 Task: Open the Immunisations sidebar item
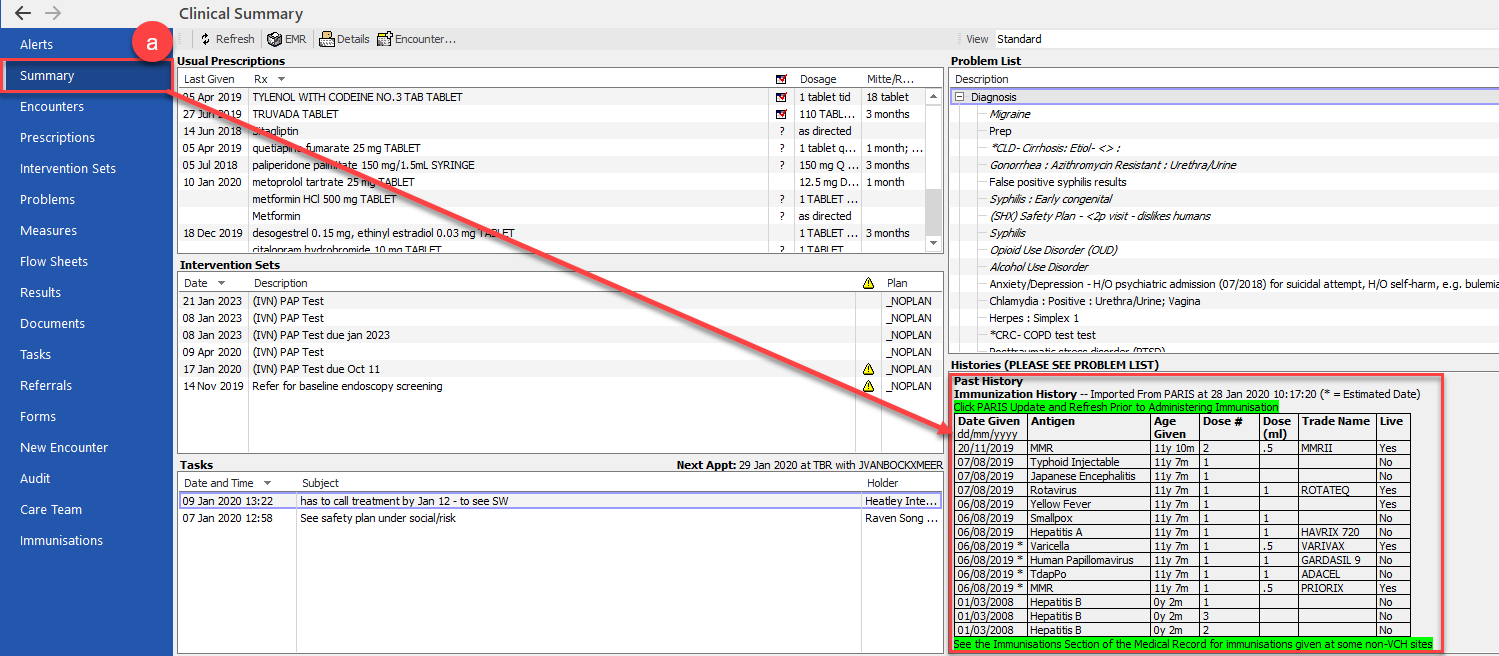coord(61,540)
